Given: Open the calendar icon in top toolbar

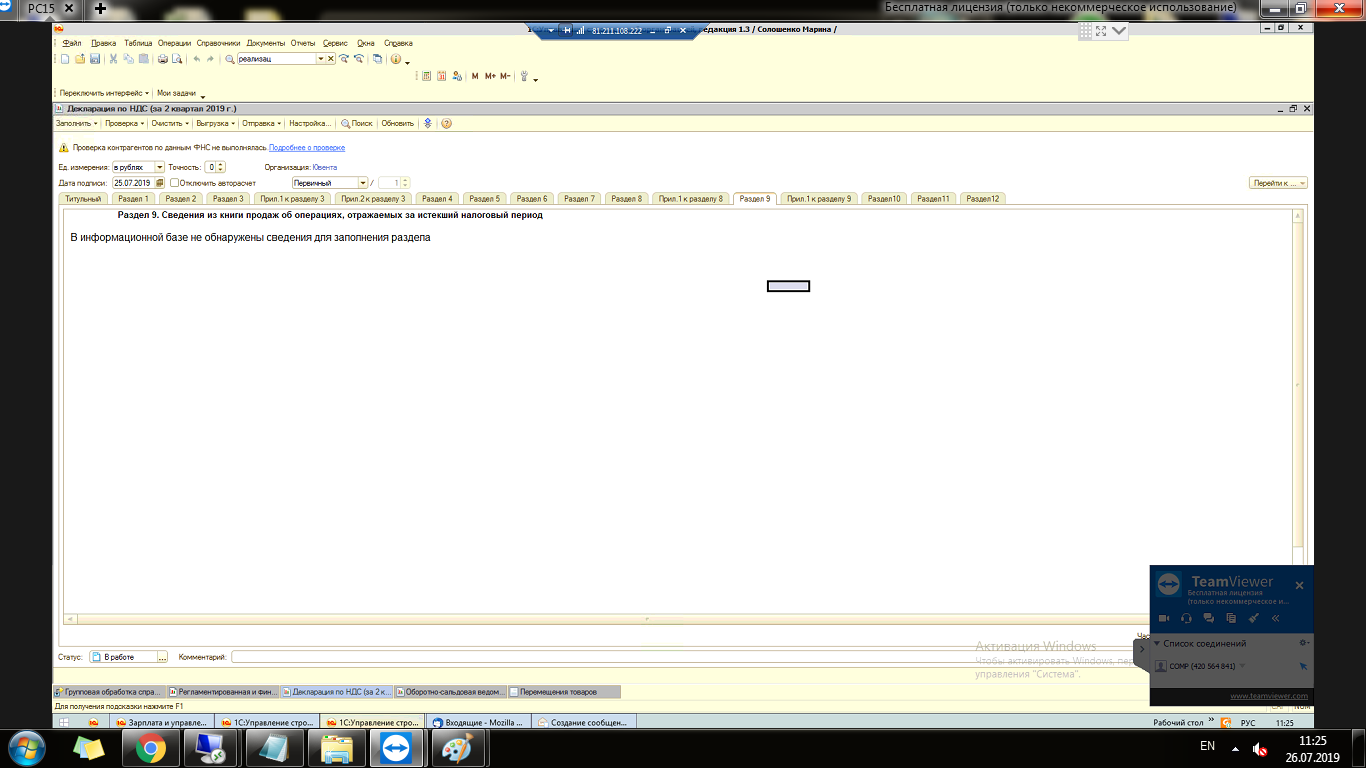Looking at the screenshot, I should [441, 76].
